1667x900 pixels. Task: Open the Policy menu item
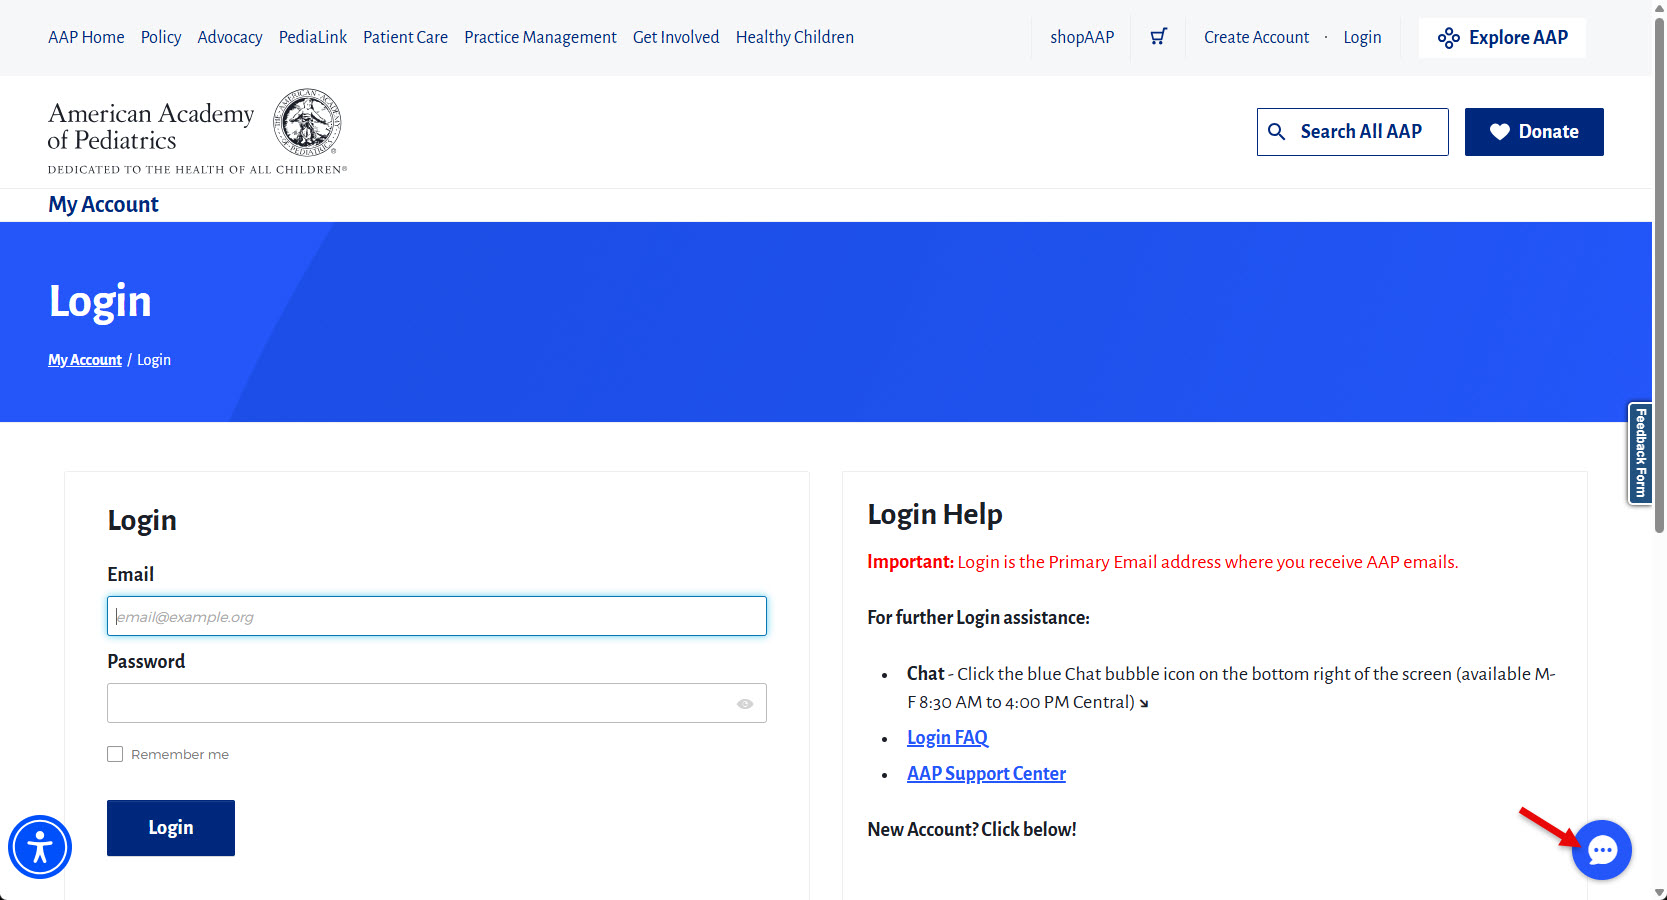tap(161, 37)
